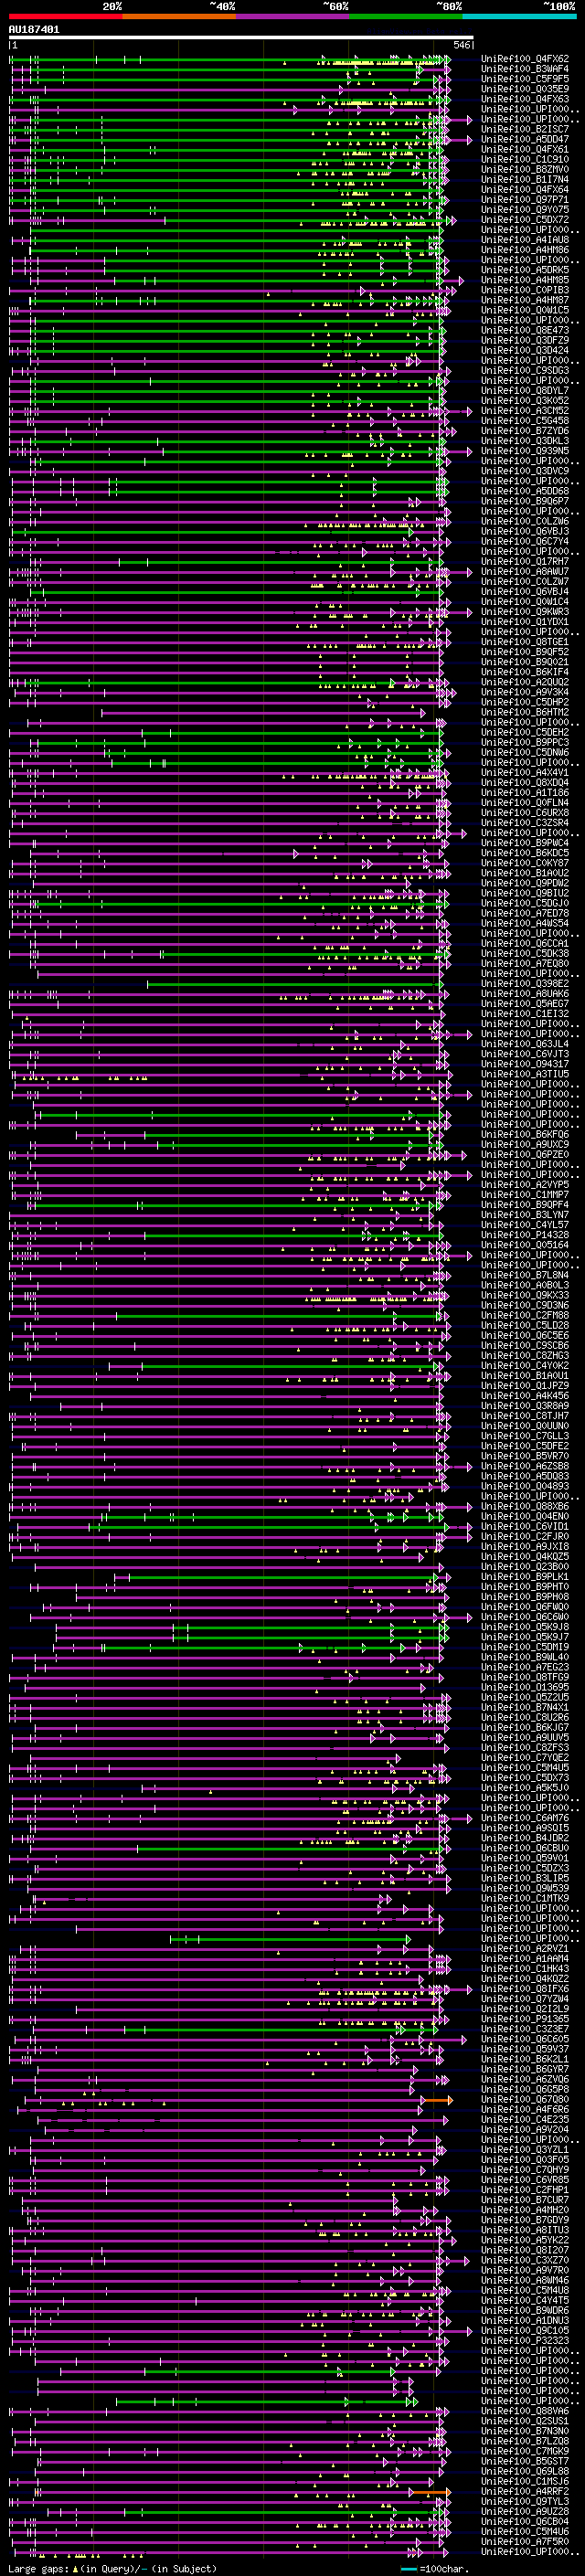Open hit UniRef100_Q4FX63
The image size is (585, 2576).
click(x=525, y=99)
